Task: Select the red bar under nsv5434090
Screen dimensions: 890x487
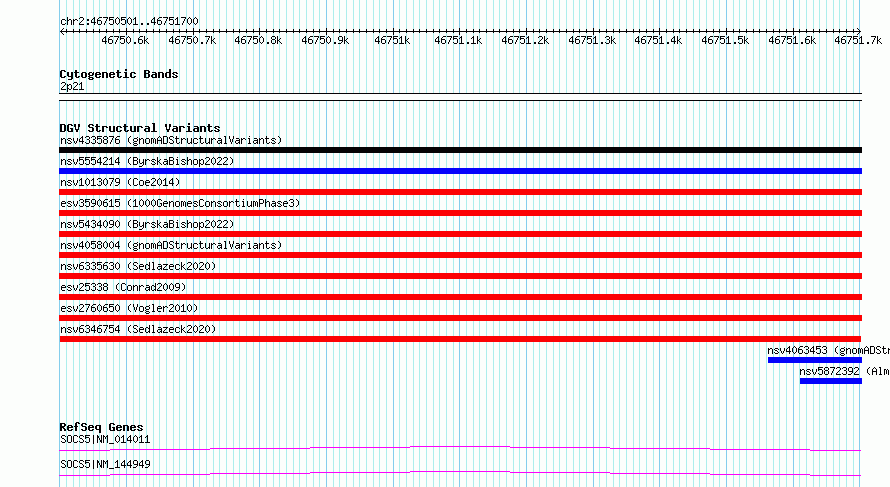Action: point(460,234)
